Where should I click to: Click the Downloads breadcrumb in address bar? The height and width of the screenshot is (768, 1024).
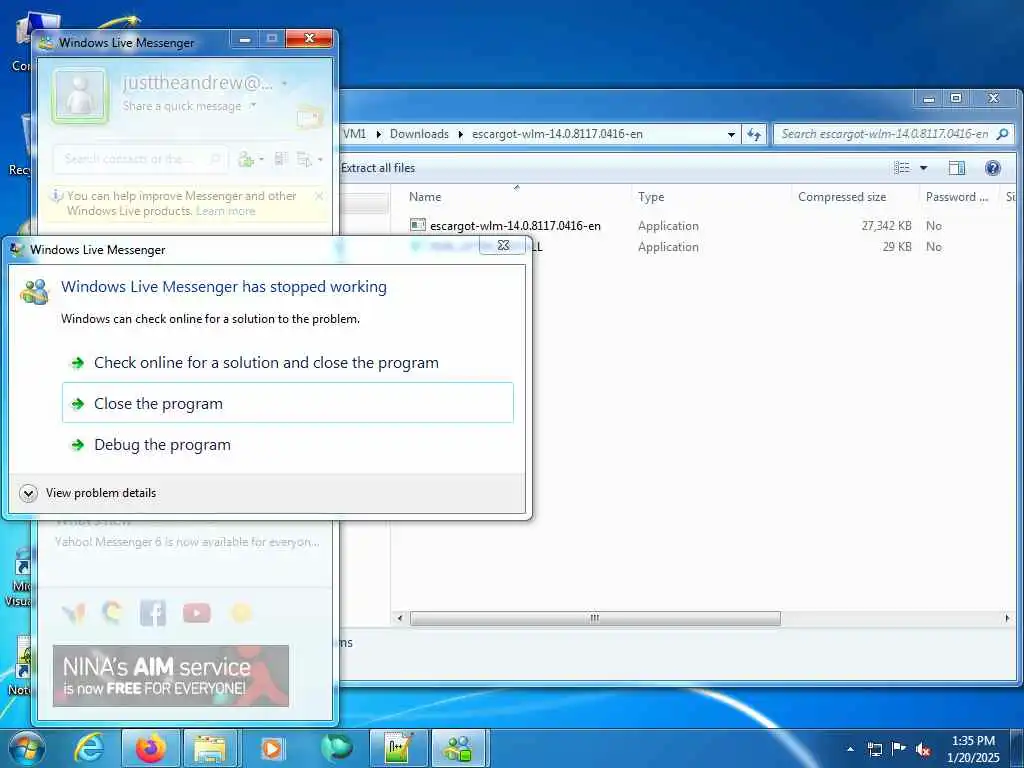pyautogui.click(x=419, y=134)
